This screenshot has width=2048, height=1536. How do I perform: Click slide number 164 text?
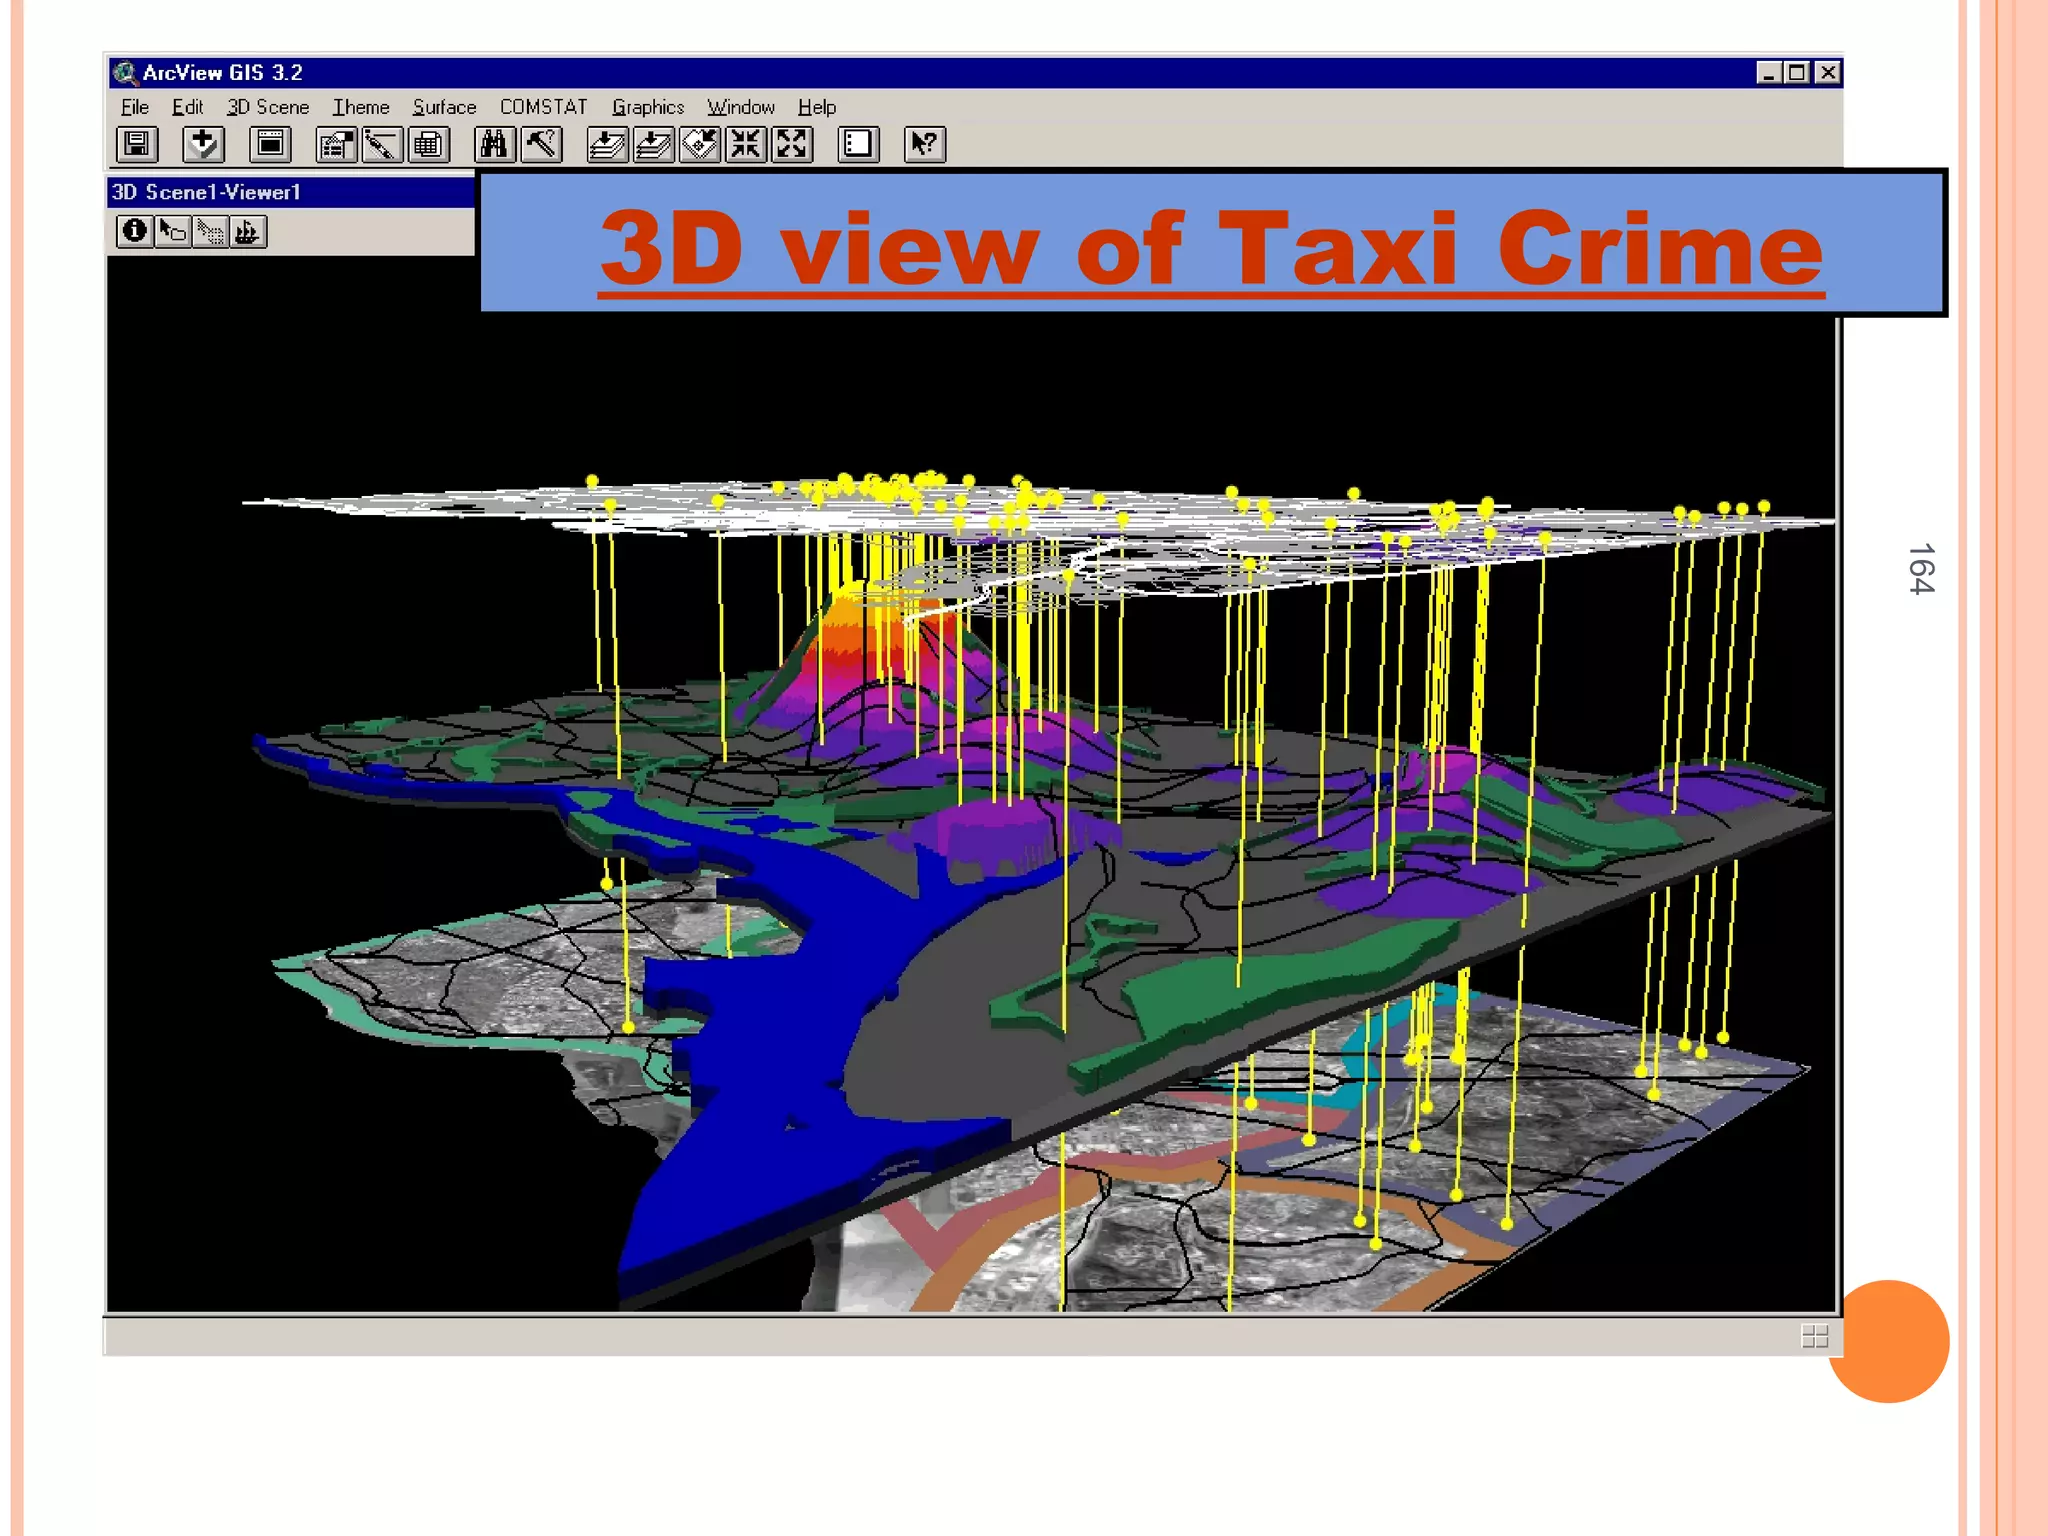coord(1922,569)
